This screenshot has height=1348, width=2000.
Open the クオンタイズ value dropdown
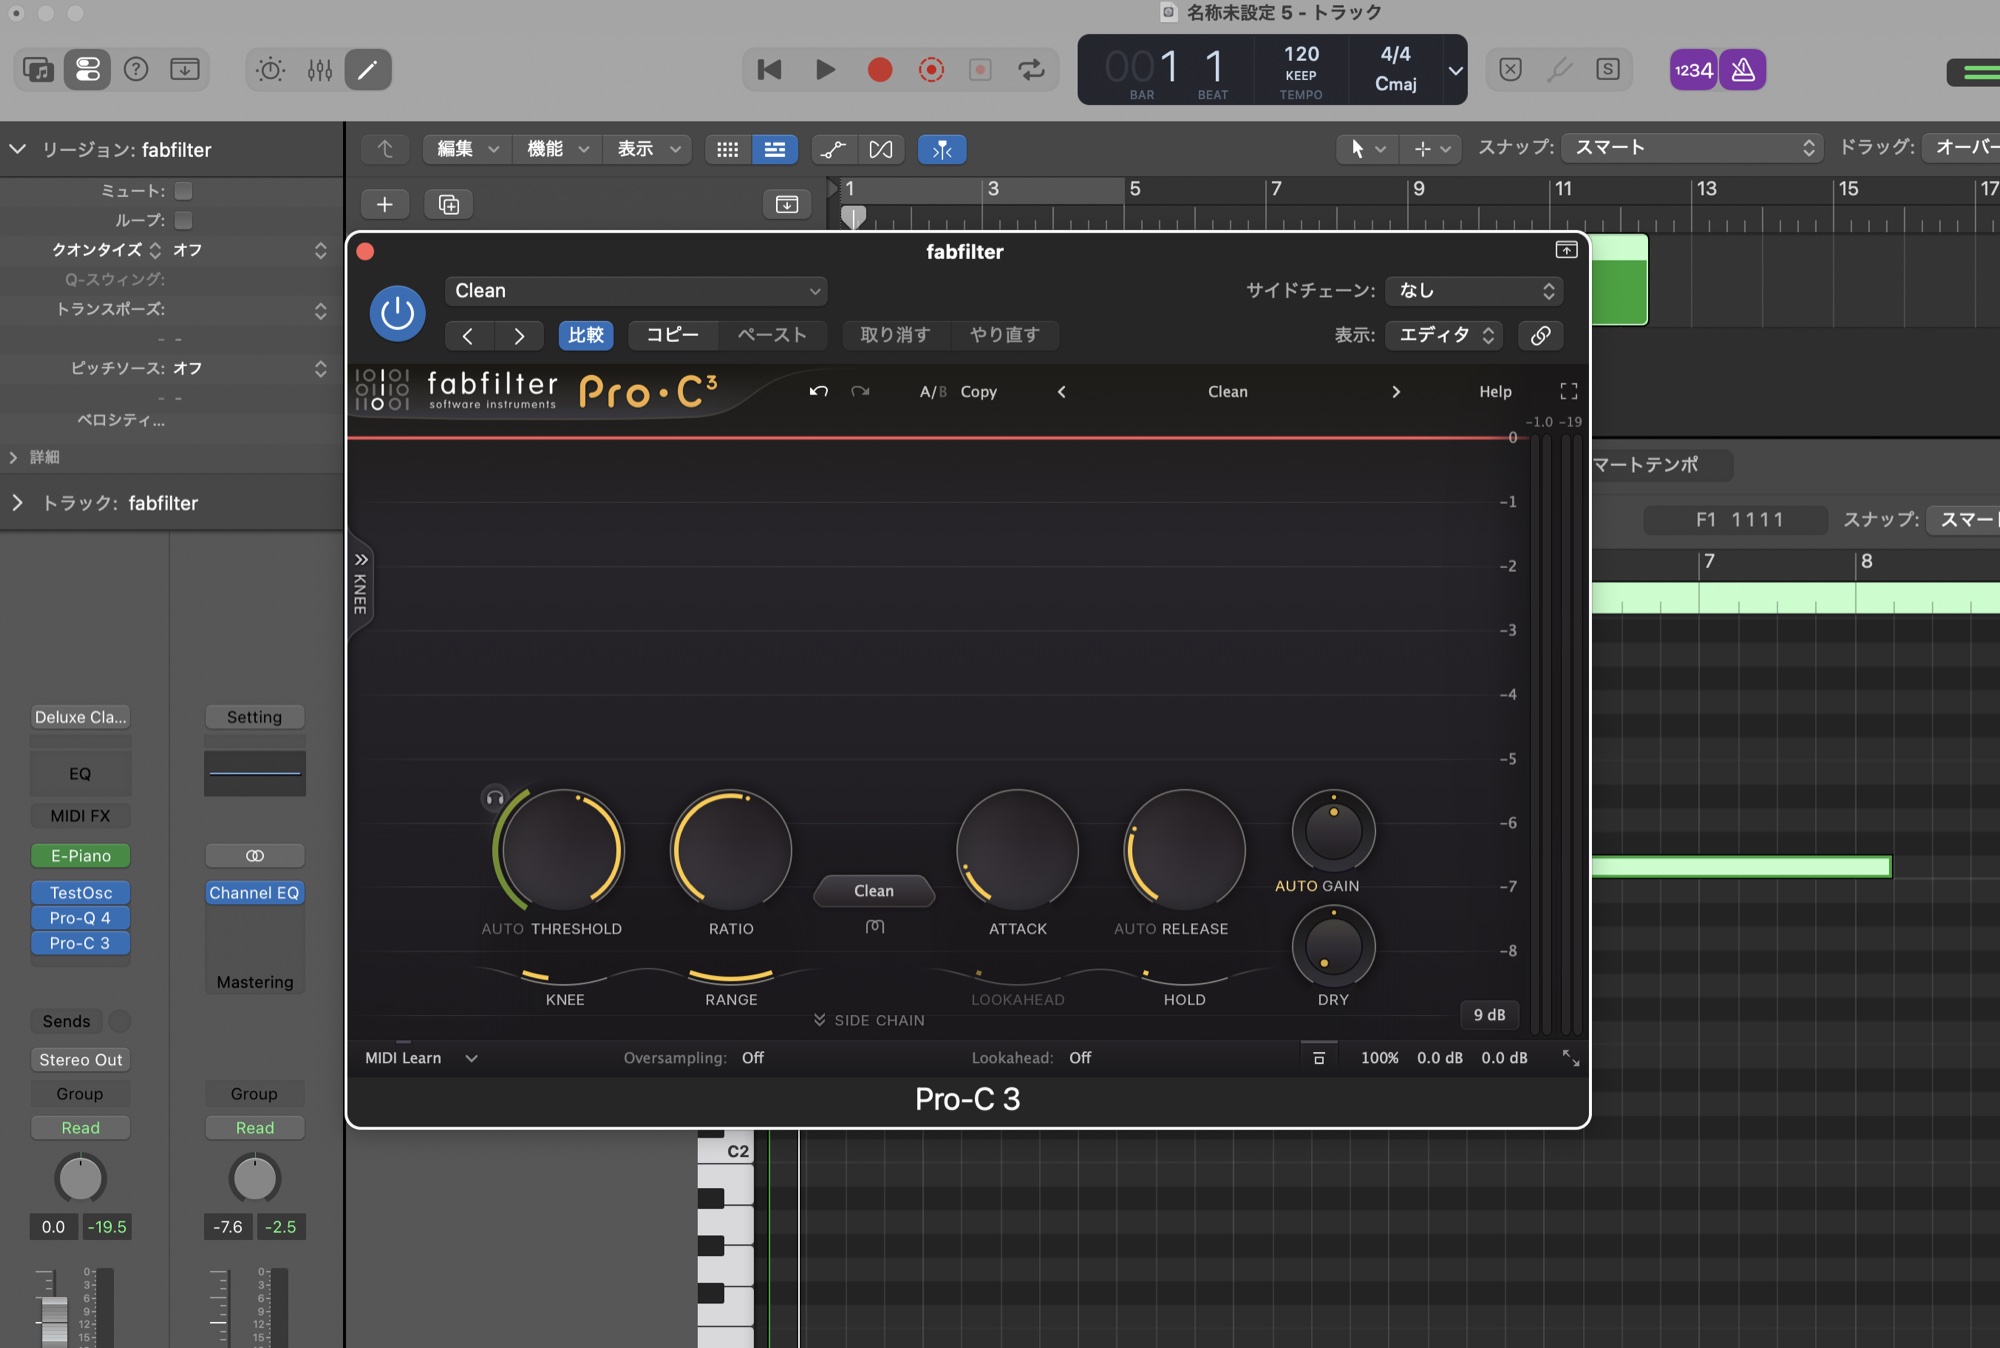pyautogui.click(x=250, y=250)
